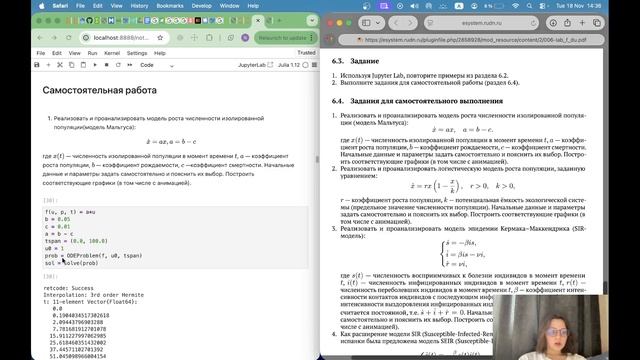This screenshot has height=360, width=640.
Task: Click the date Tue 18 Nov clock
Action: (578, 6)
